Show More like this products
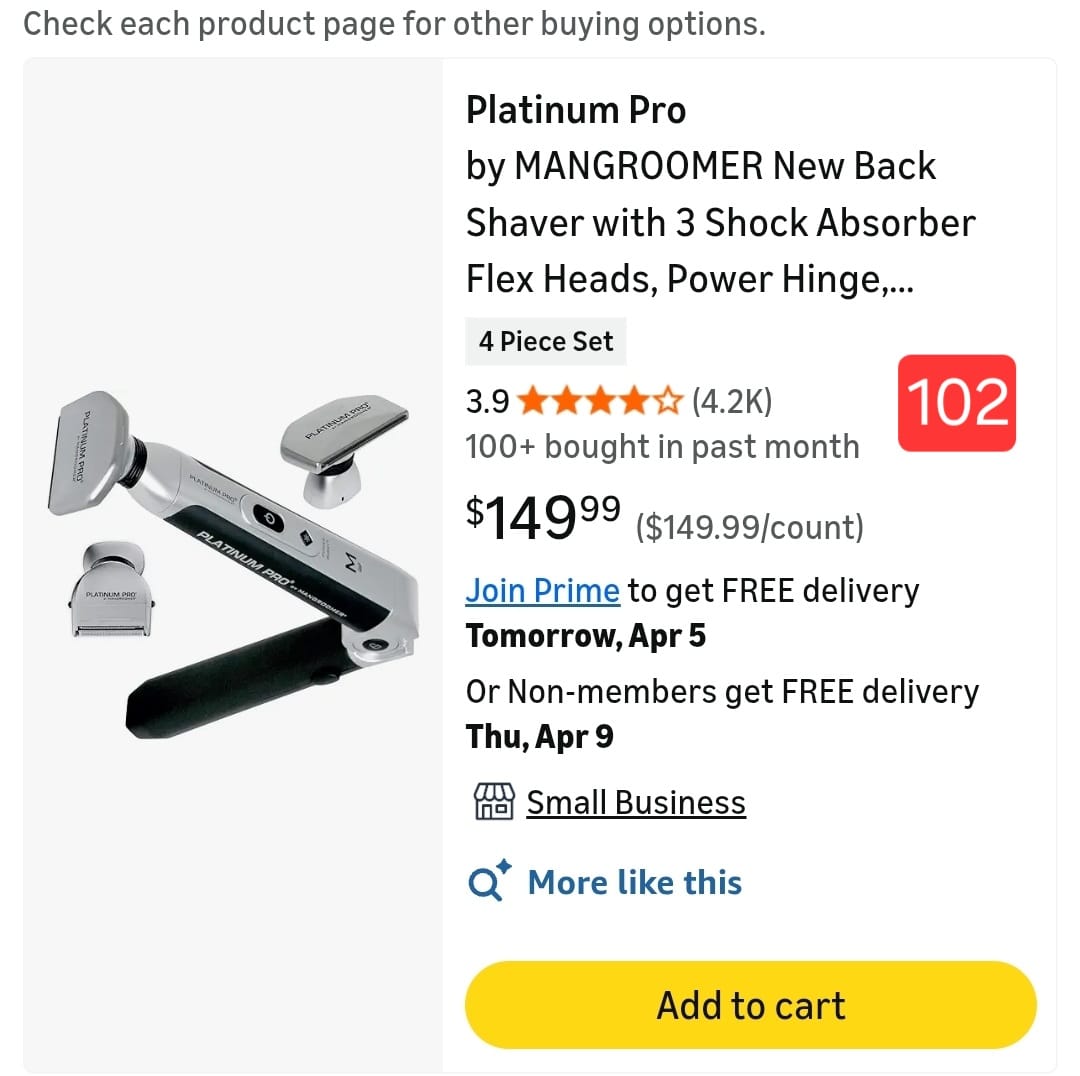Image resolution: width=1080 pixels, height=1076 pixels. [634, 883]
